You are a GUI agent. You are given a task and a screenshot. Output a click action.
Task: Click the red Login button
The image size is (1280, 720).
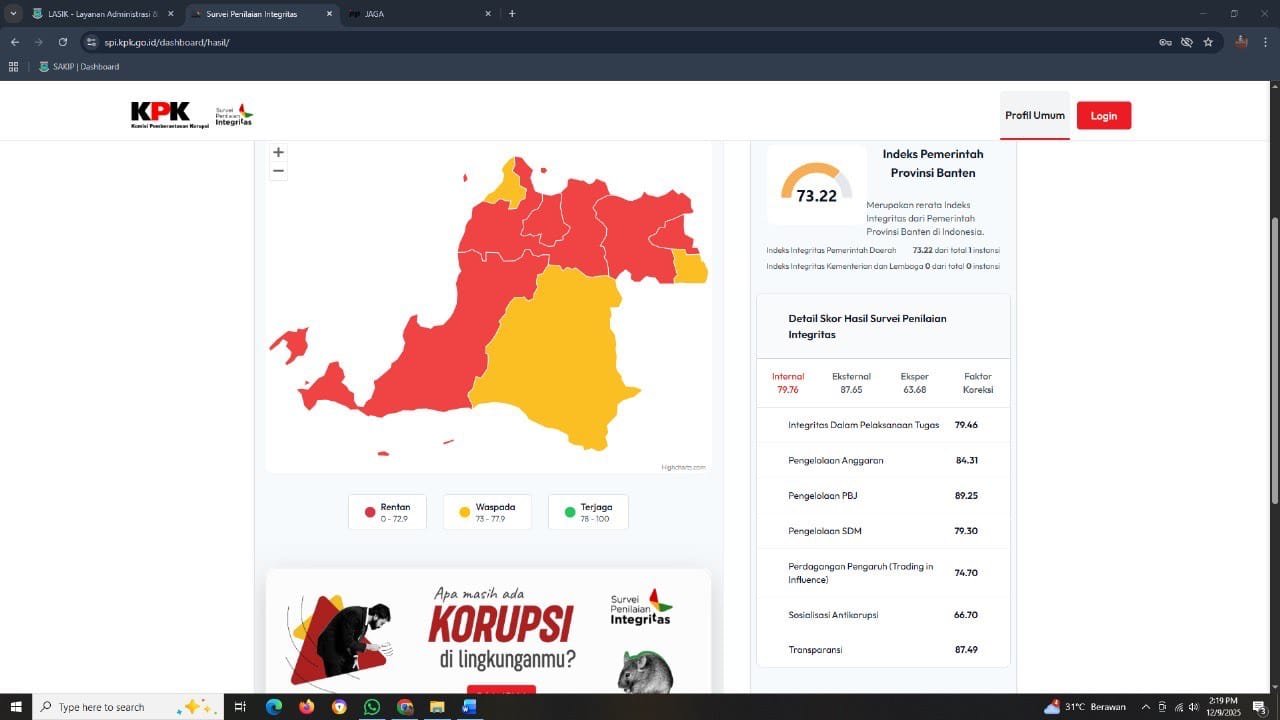(x=1104, y=115)
